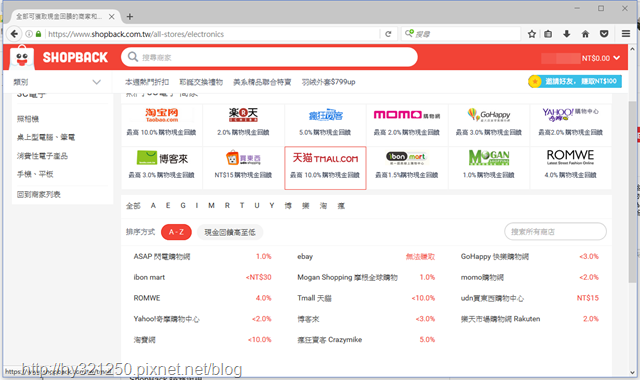Open GoHappy 快樂購物網 list entry

point(495,256)
